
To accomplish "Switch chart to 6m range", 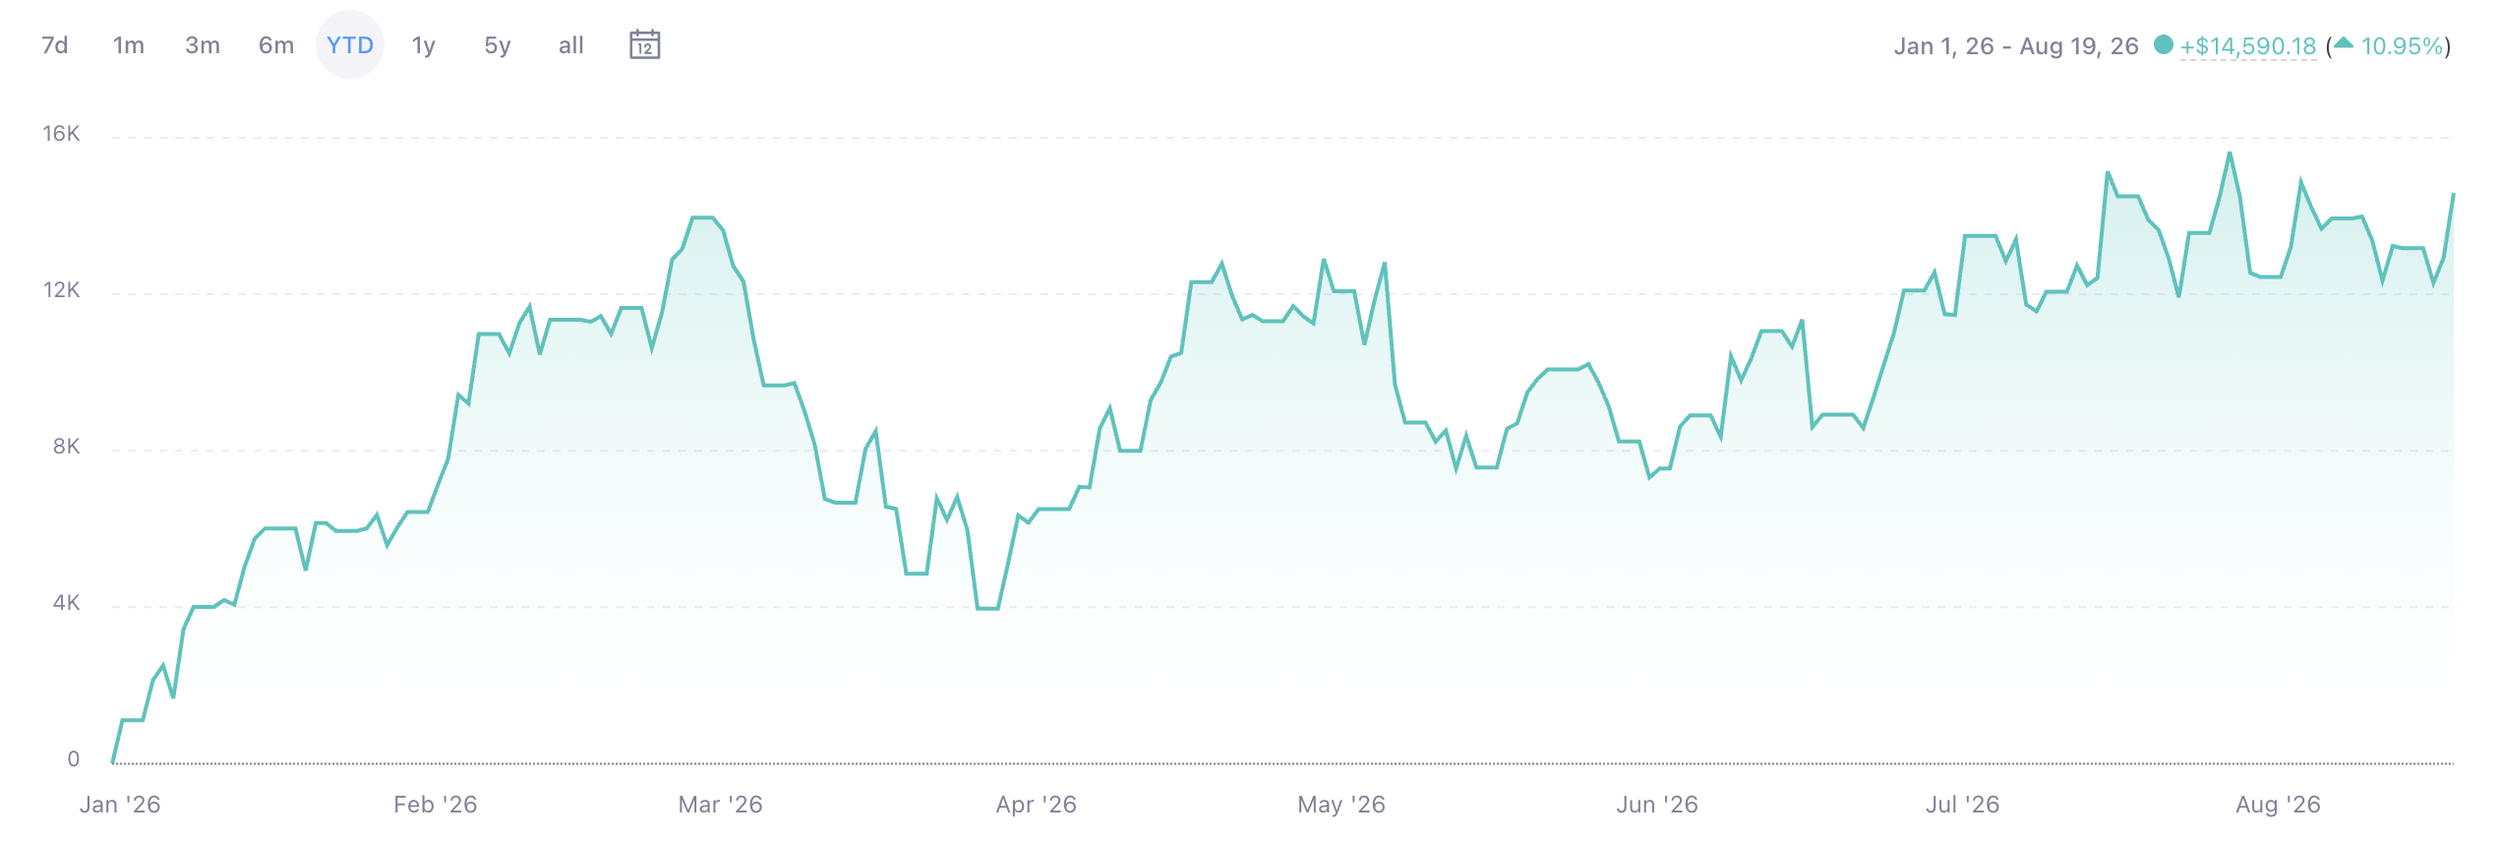I will (x=276, y=45).
